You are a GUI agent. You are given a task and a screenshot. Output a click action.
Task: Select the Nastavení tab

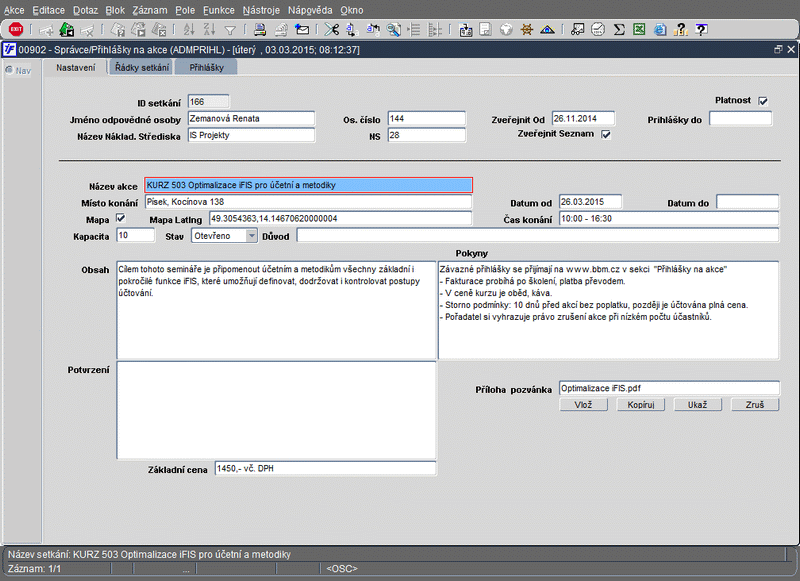(76, 67)
